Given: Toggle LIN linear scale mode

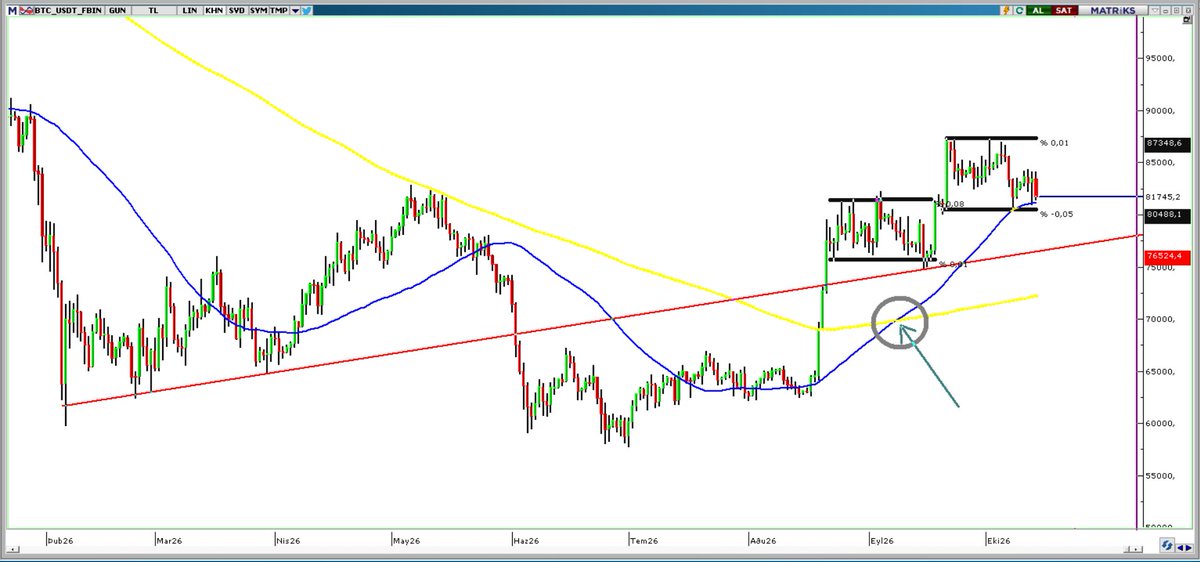Looking at the screenshot, I should (190, 11).
